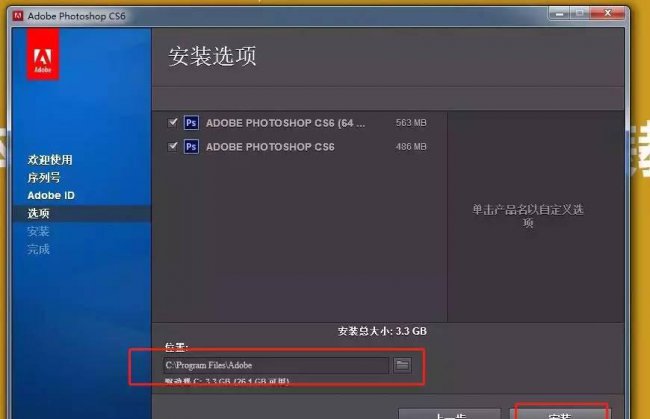The height and width of the screenshot is (419, 650).
Task: Go to the 序列号 step
Action: point(44,177)
